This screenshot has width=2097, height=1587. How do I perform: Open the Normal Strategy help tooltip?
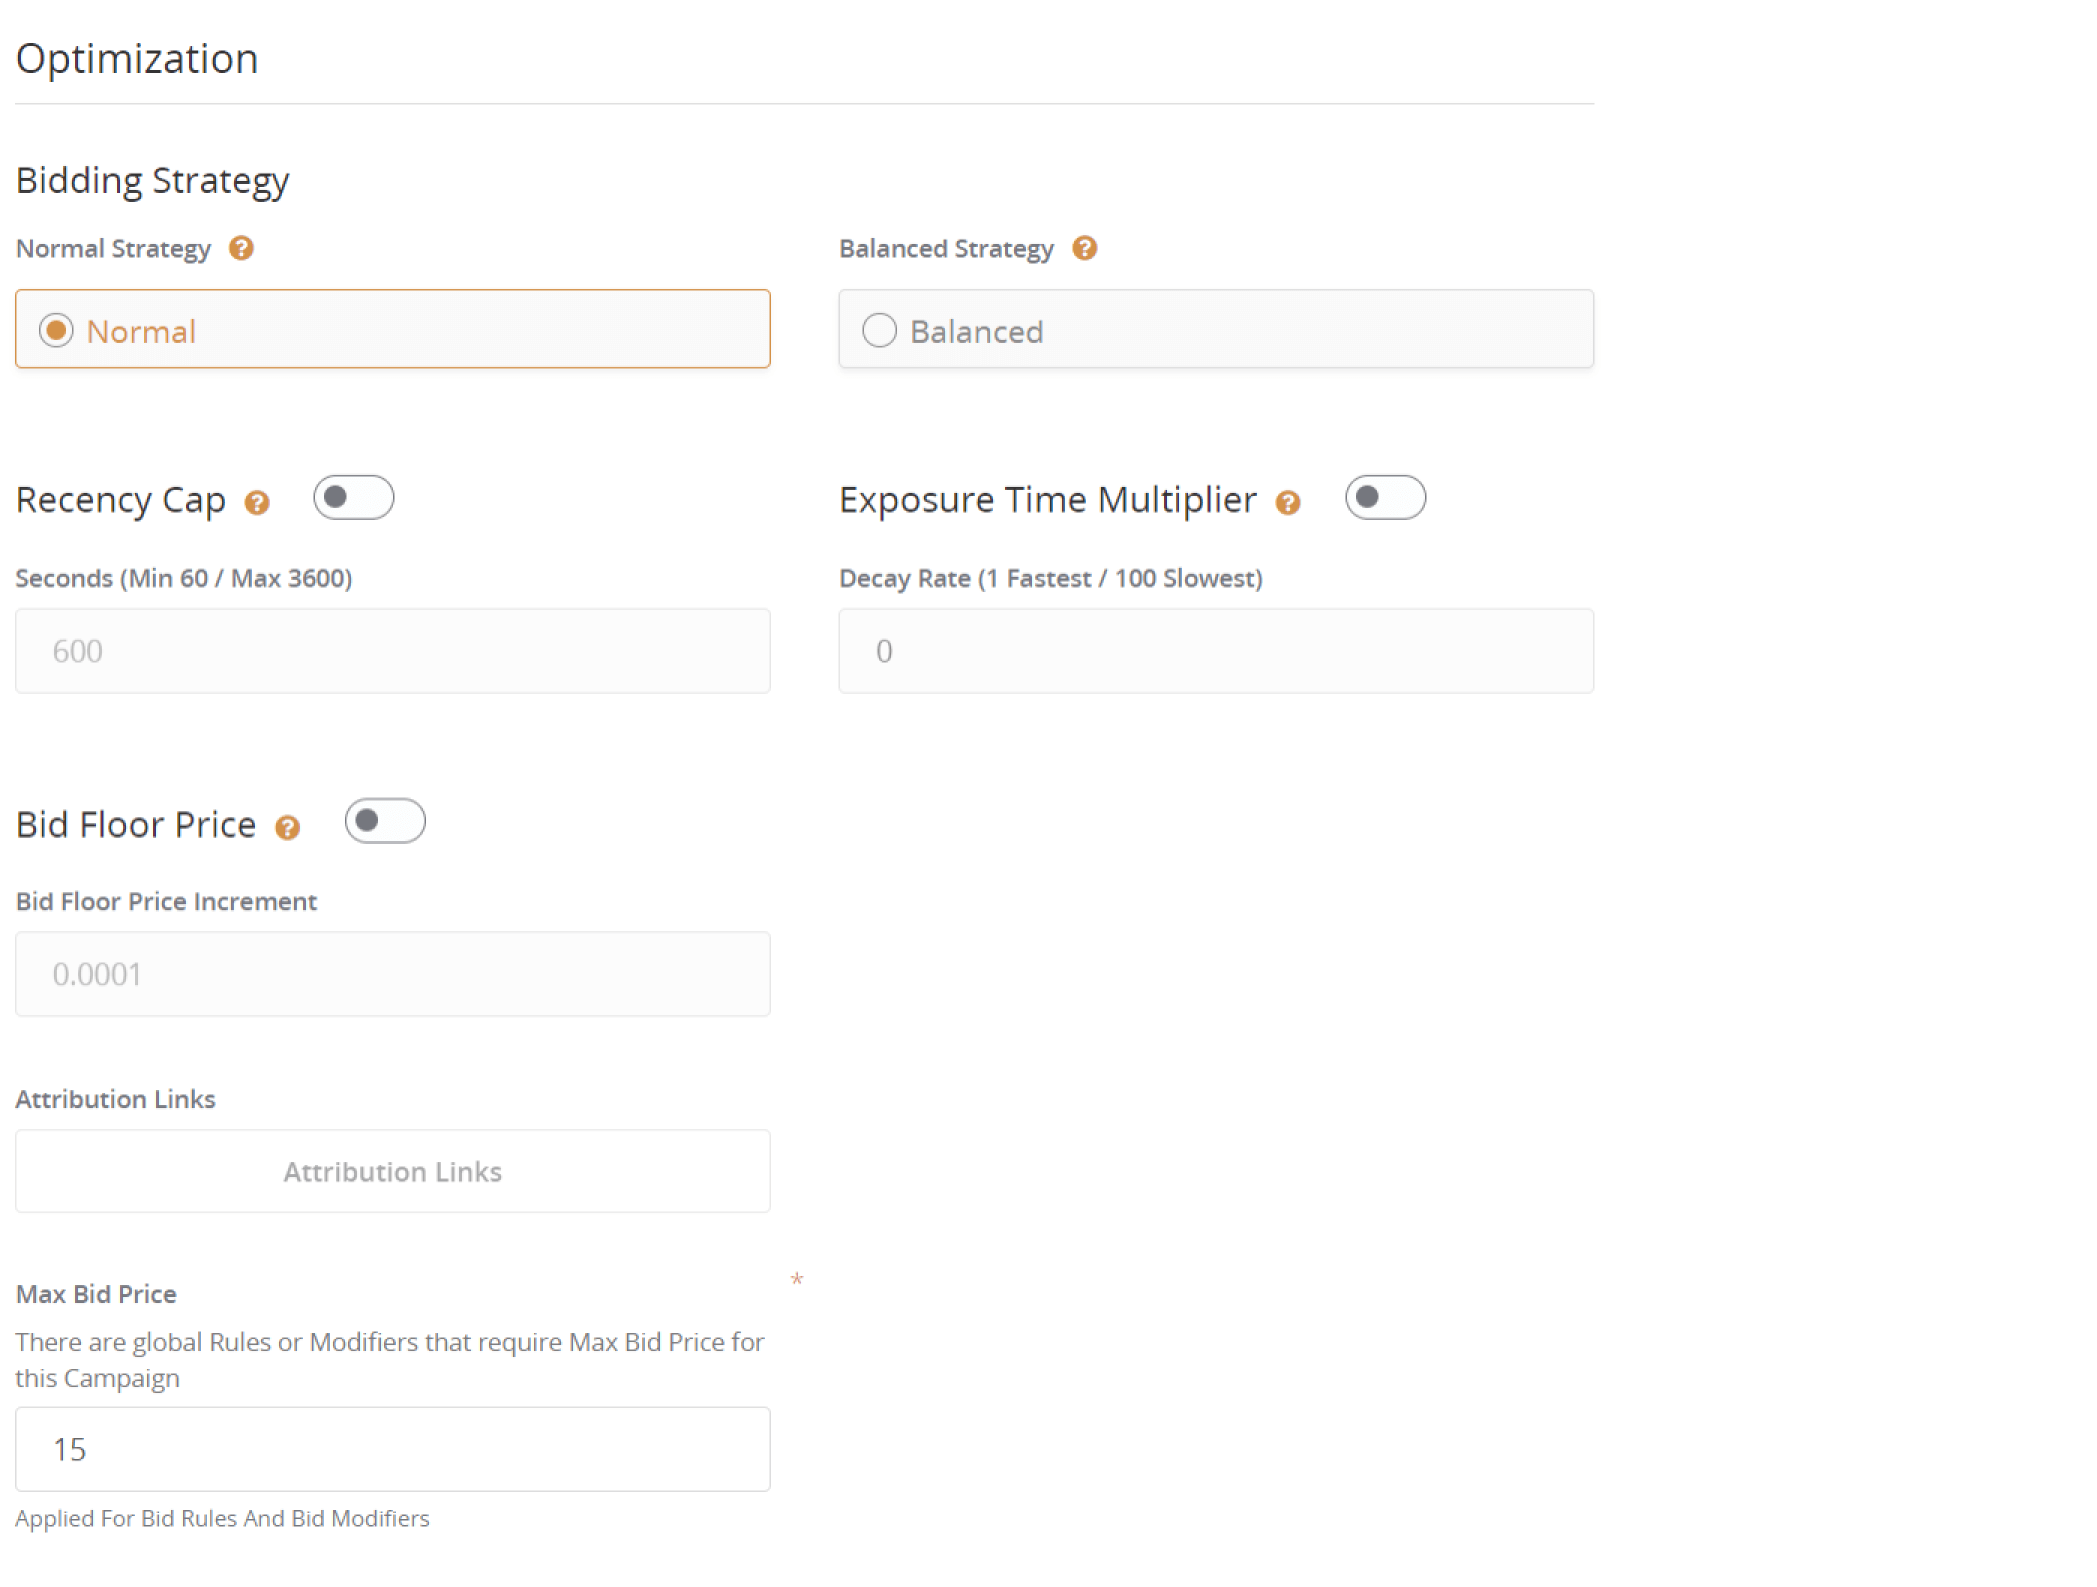click(241, 248)
